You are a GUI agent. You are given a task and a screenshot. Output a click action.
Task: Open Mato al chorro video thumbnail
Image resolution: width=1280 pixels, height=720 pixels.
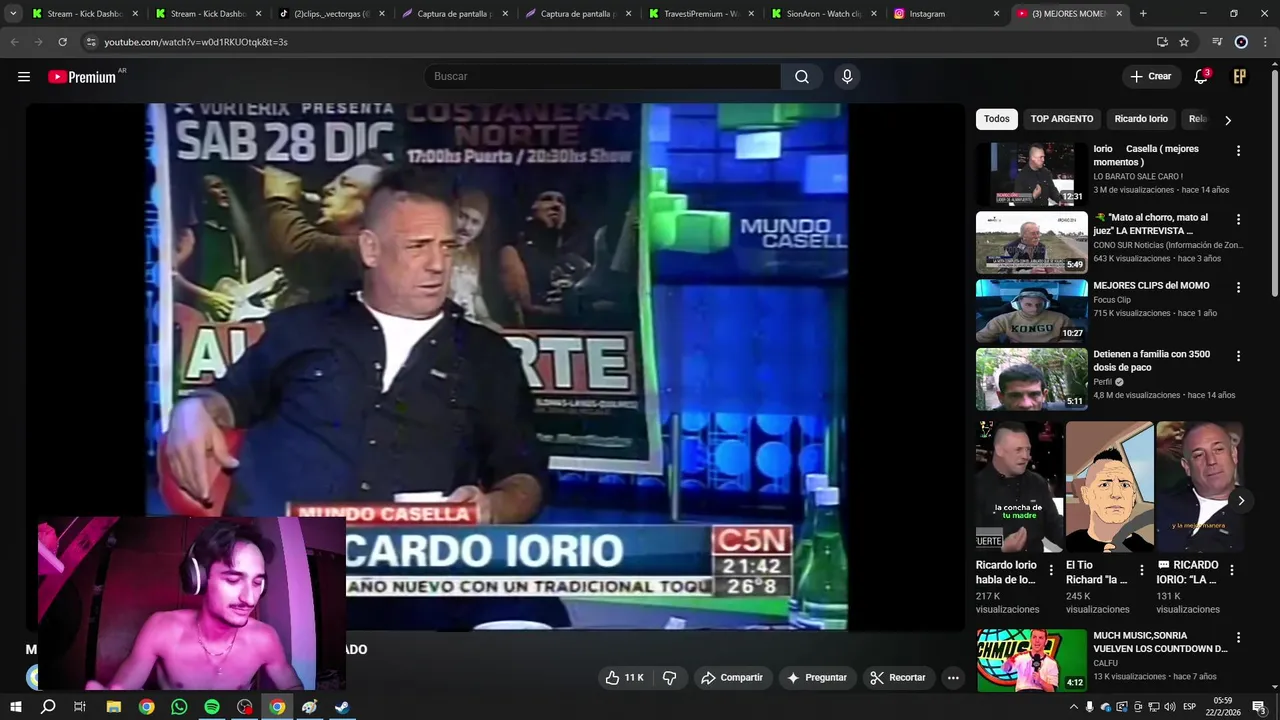pyautogui.click(x=1031, y=243)
